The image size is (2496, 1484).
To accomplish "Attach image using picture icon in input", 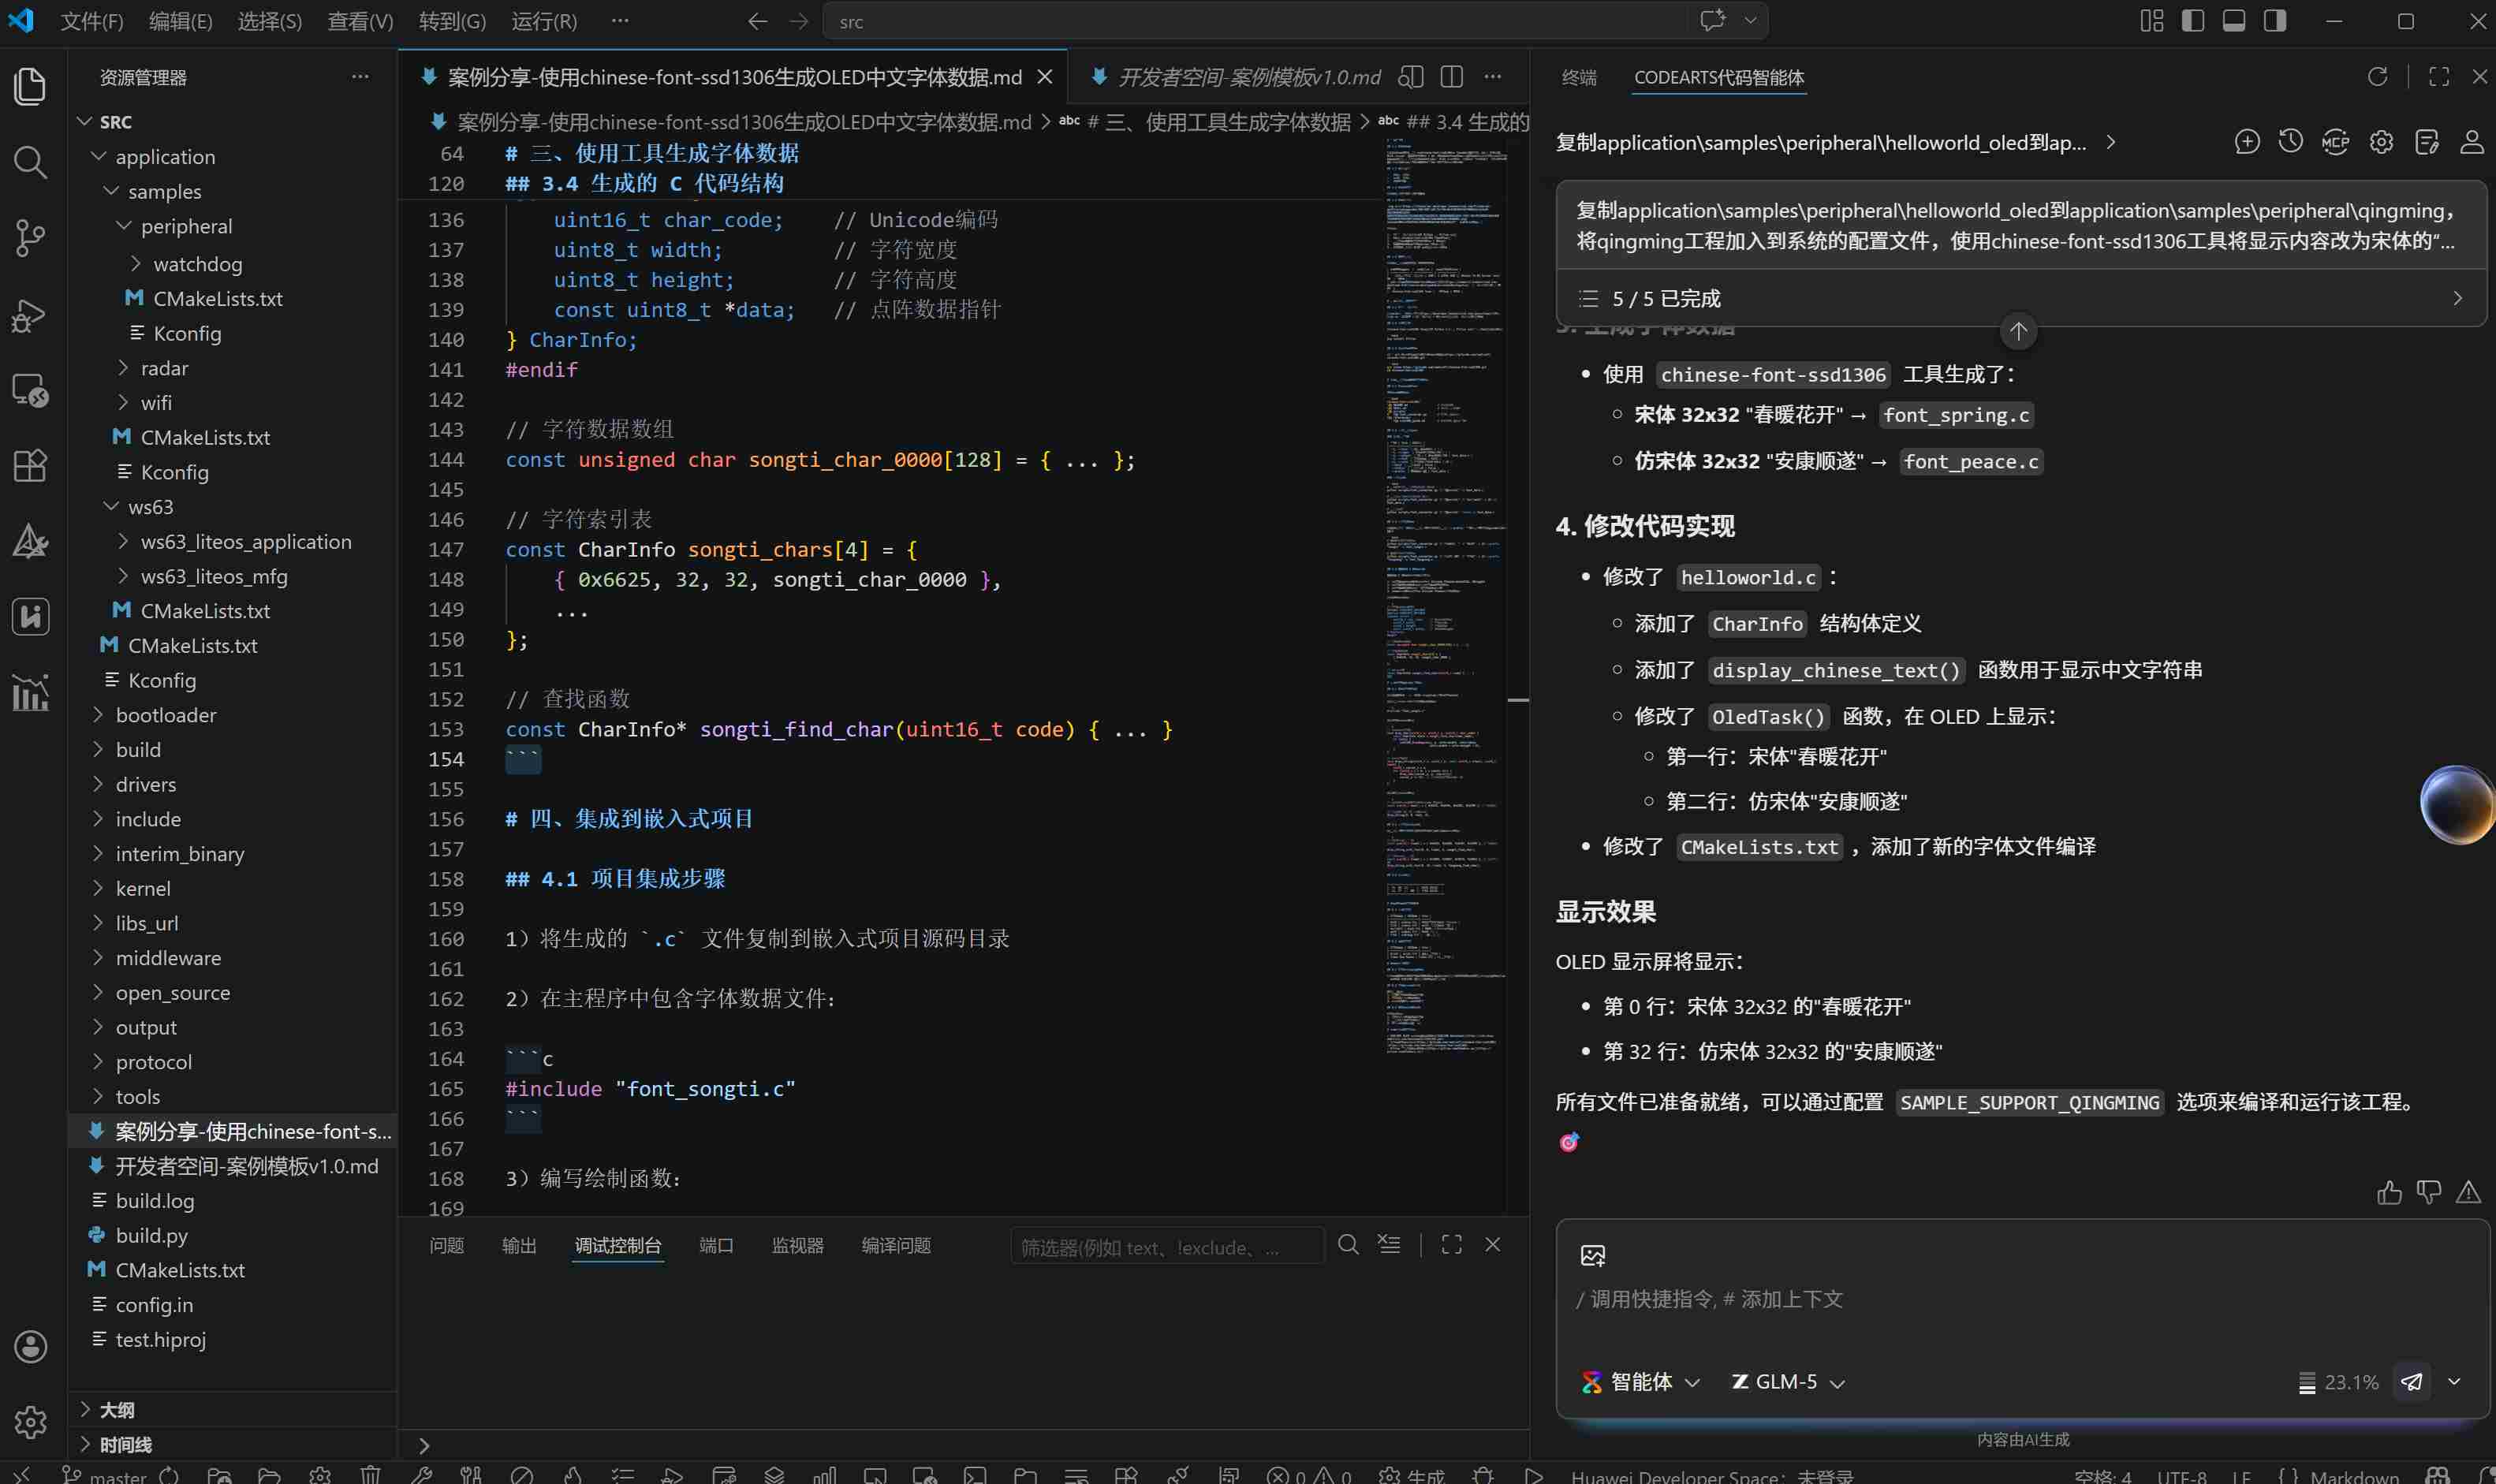I will (x=1592, y=1256).
